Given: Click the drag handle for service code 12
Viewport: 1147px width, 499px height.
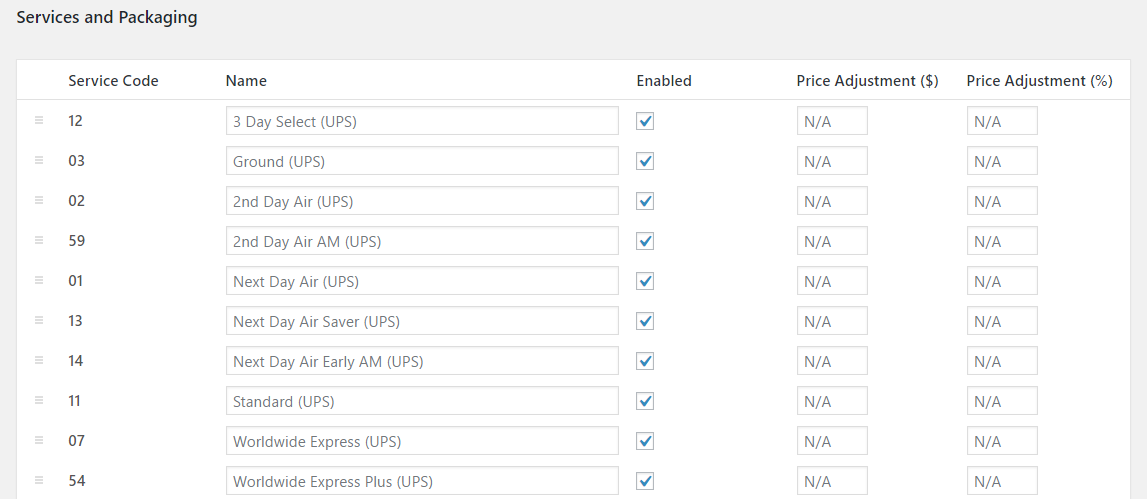Looking at the screenshot, I should coord(40,120).
